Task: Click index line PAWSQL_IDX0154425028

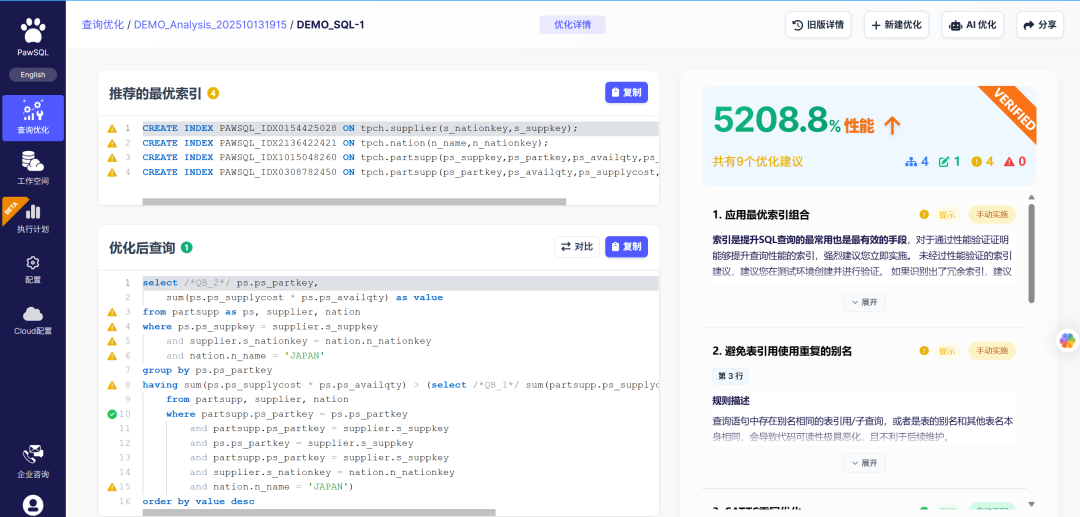Action: click(x=360, y=128)
